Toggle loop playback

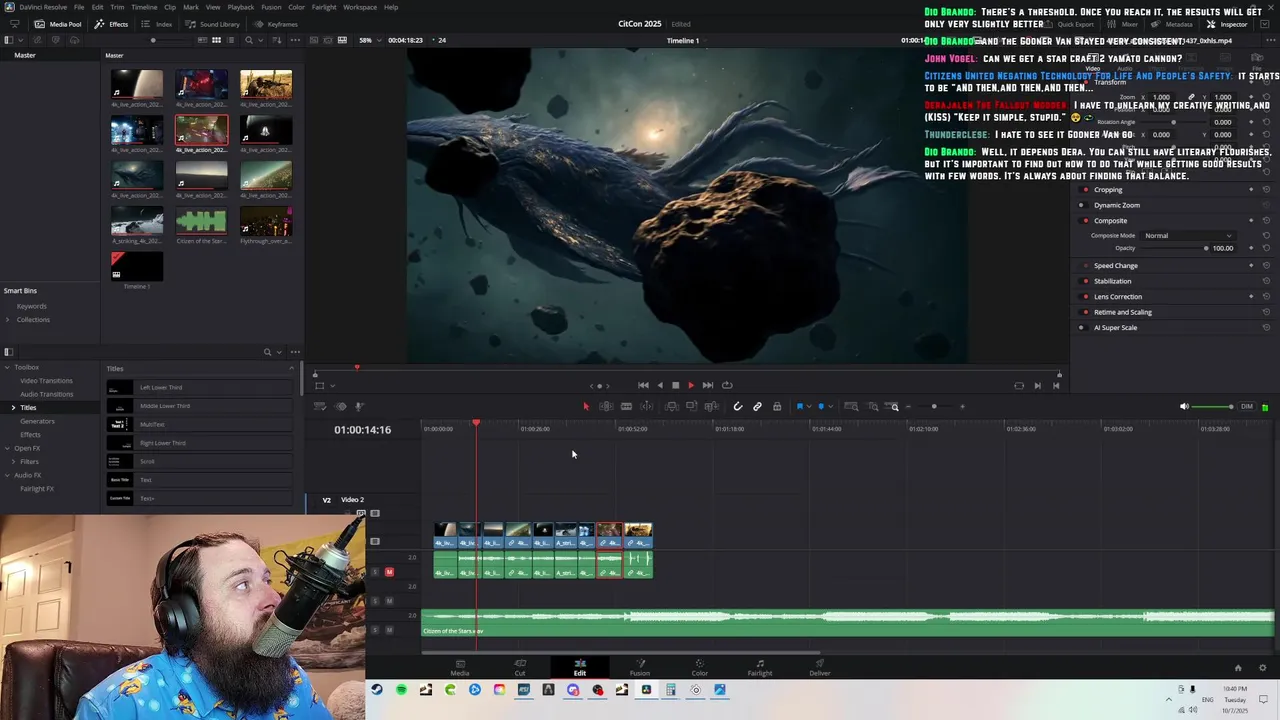(x=727, y=385)
